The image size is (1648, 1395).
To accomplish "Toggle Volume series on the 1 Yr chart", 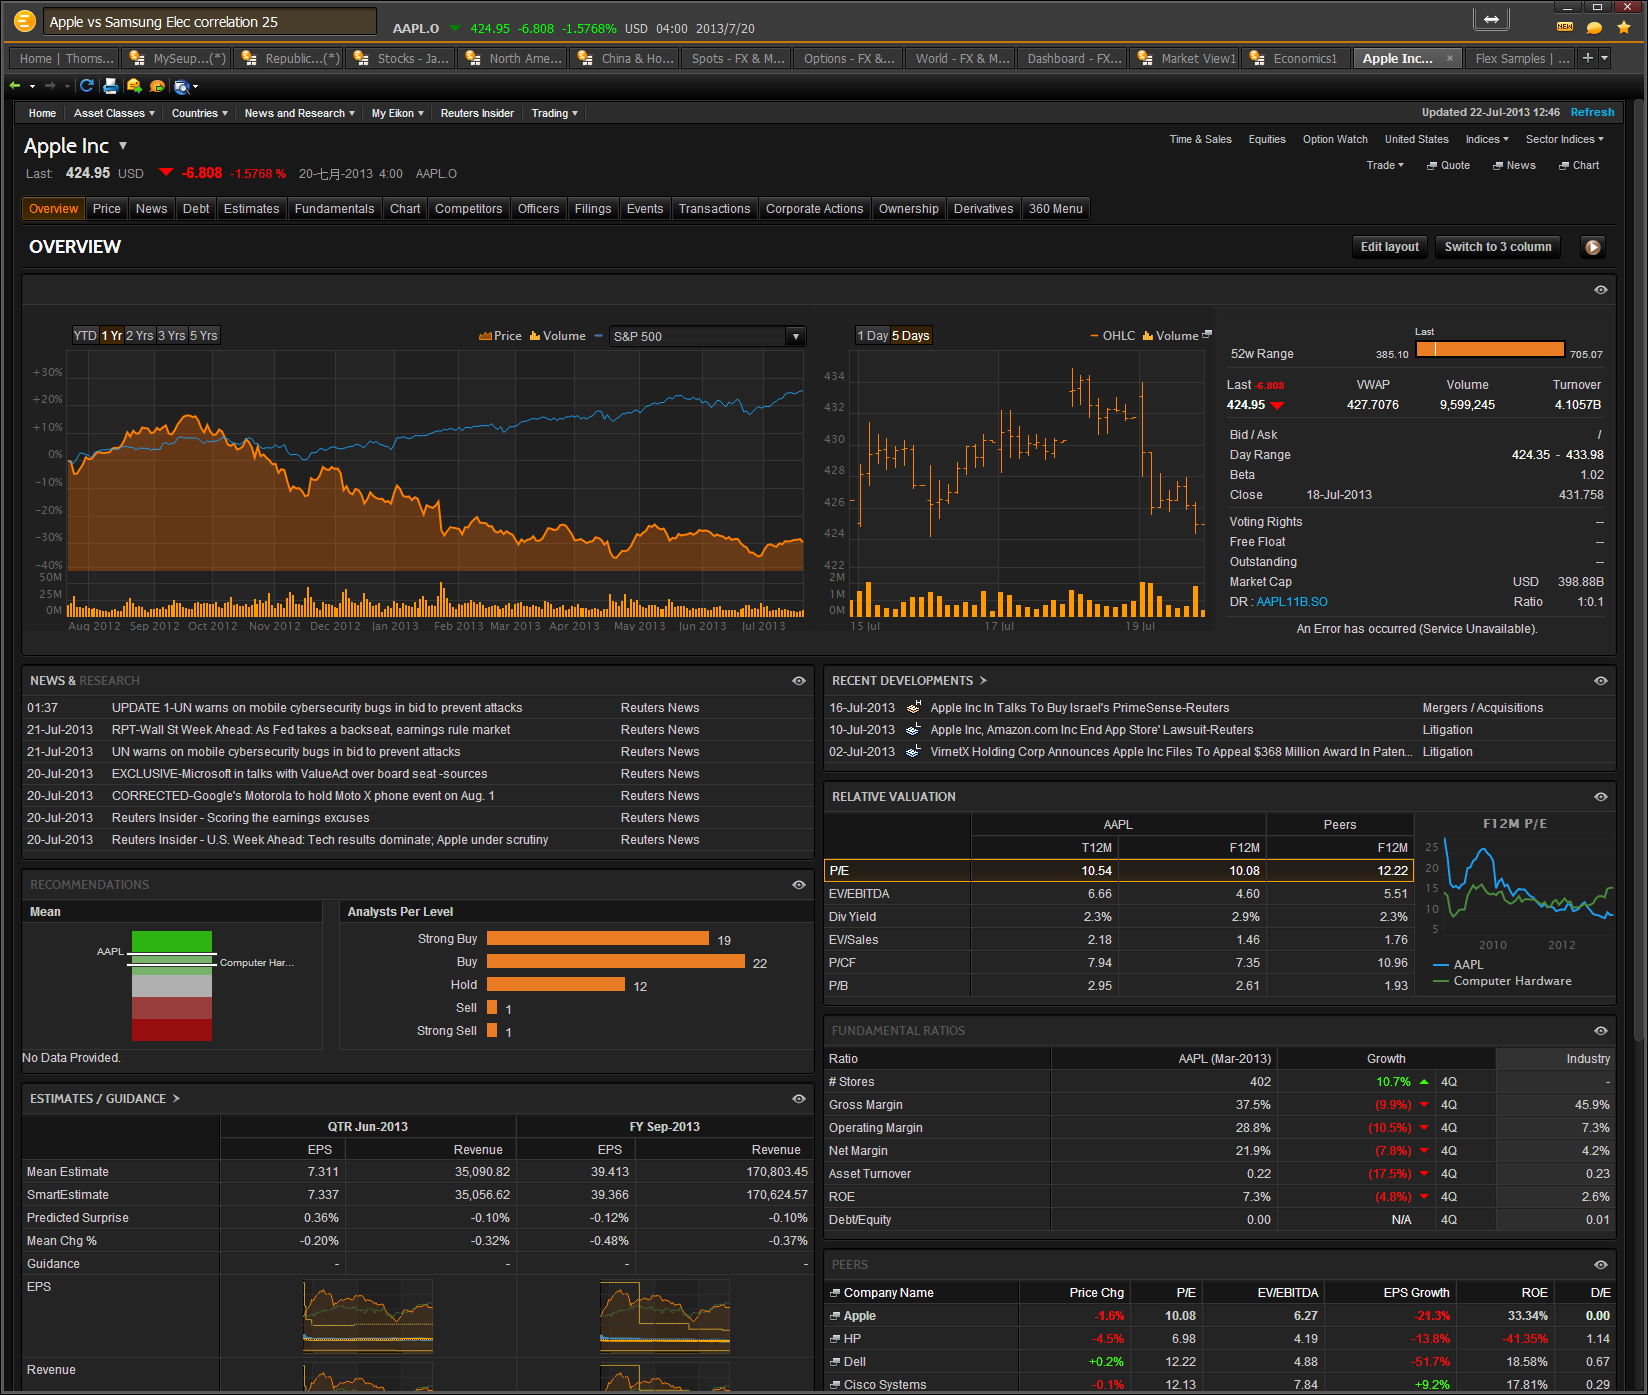I will tap(558, 336).
